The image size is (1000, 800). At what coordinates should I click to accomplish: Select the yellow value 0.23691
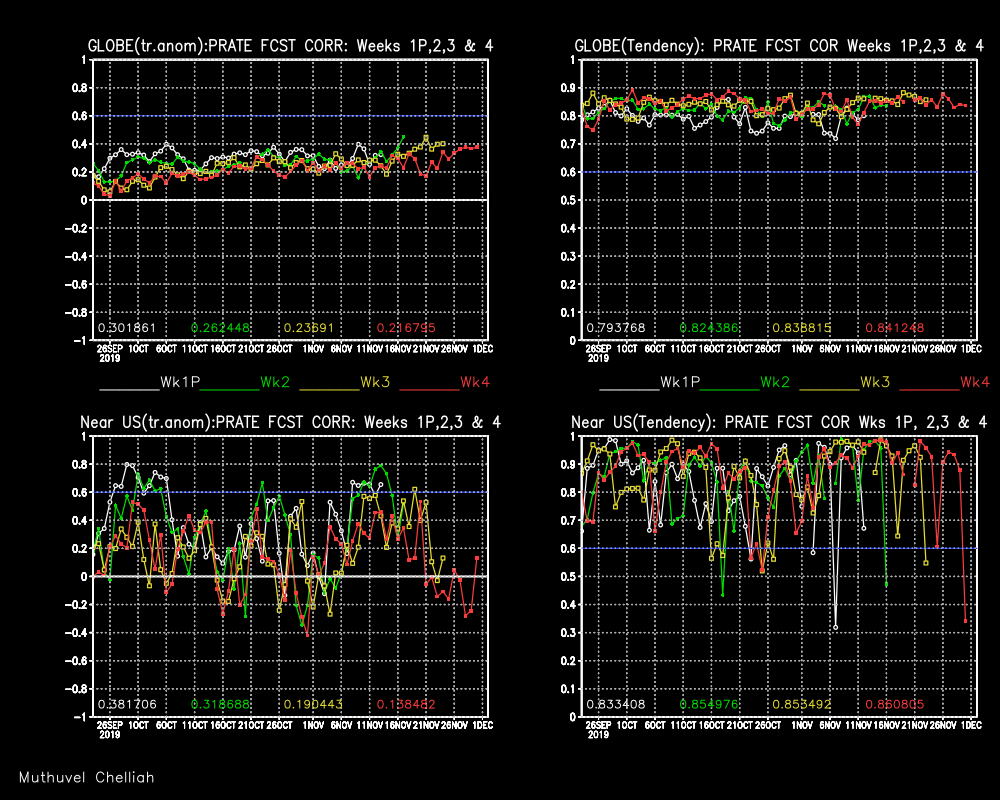[x=309, y=328]
